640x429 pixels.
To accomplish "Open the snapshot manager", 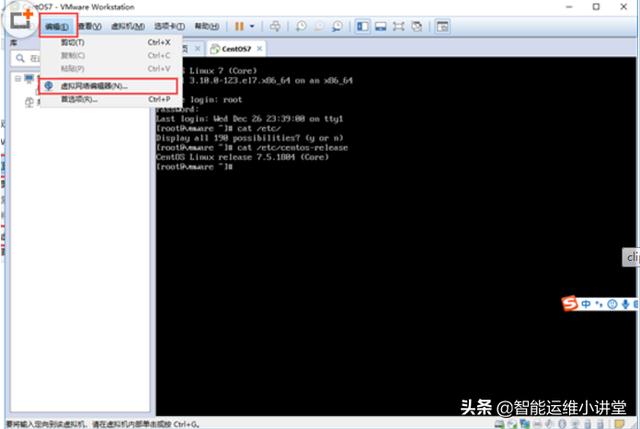I will (338, 27).
